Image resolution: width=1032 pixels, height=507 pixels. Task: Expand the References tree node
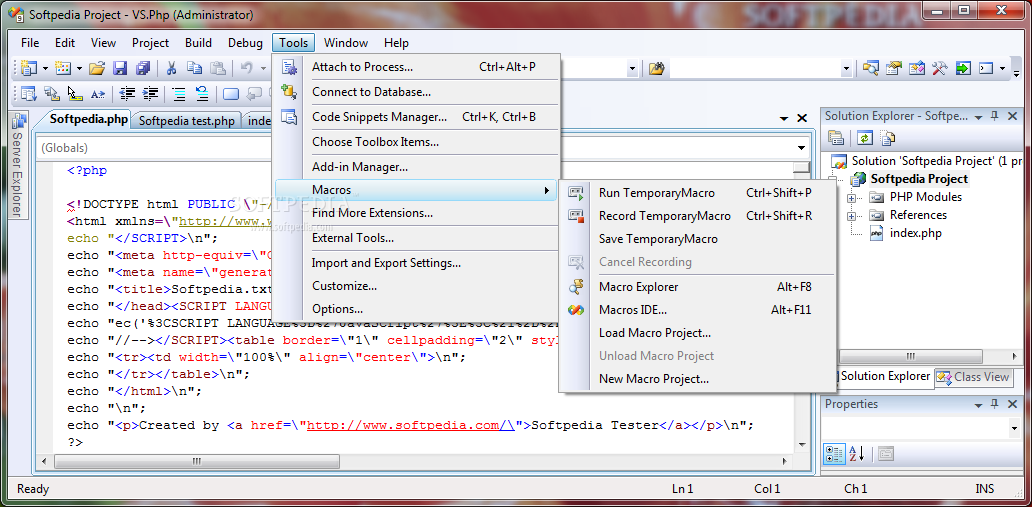pyautogui.click(x=852, y=215)
